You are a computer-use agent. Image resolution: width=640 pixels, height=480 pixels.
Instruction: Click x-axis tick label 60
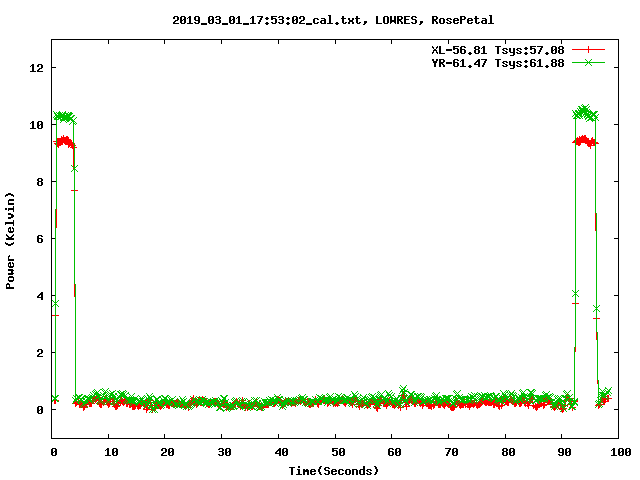coord(394,452)
